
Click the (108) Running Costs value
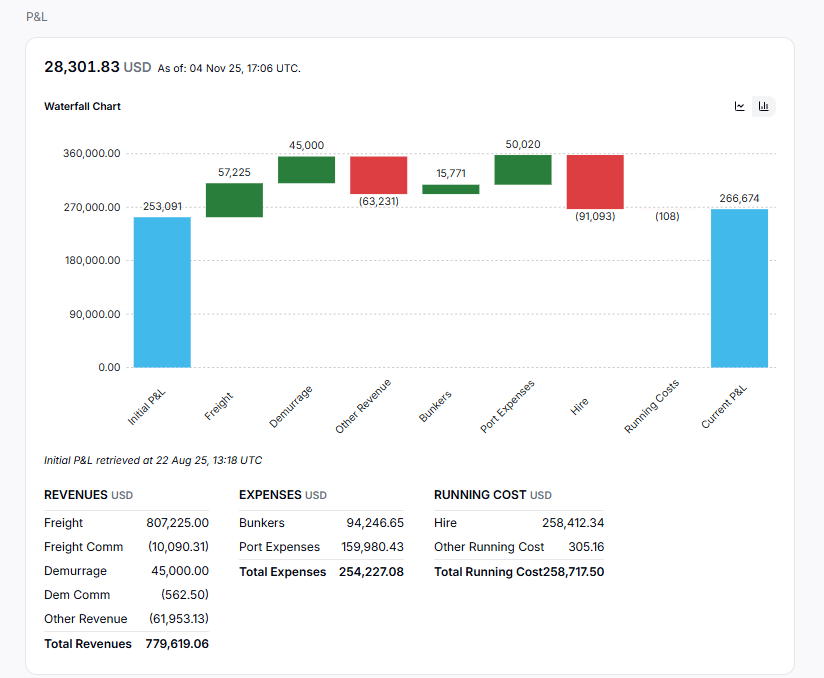coord(667,217)
